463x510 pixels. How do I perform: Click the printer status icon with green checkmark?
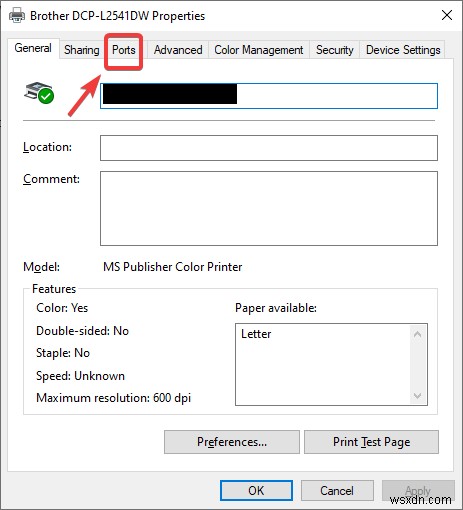(x=39, y=92)
